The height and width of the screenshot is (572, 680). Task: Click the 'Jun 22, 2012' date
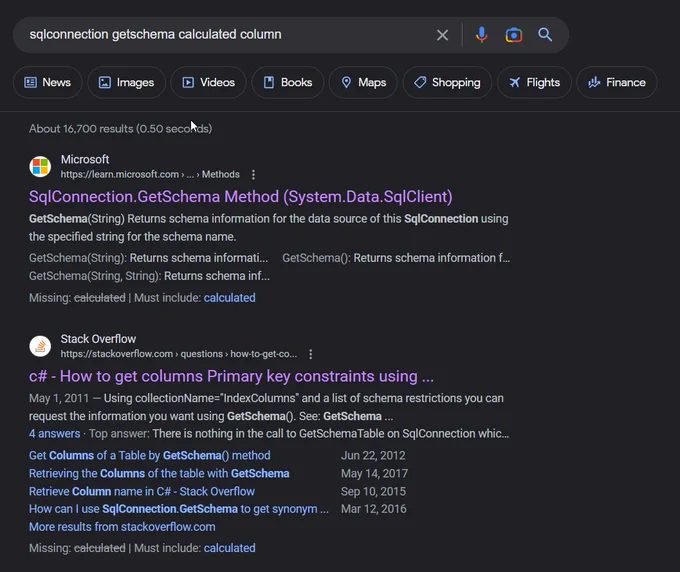pyautogui.click(x=373, y=455)
